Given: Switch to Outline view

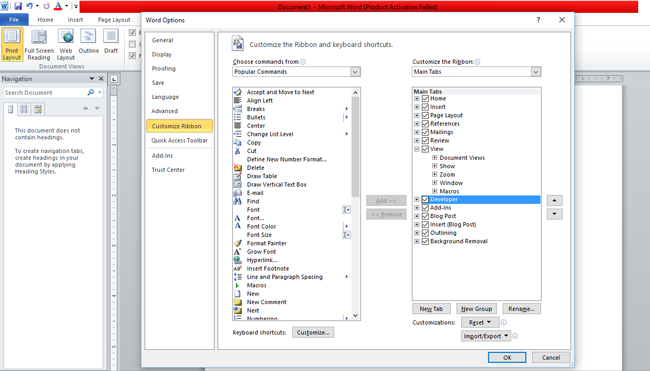Looking at the screenshot, I should [x=88, y=41].
